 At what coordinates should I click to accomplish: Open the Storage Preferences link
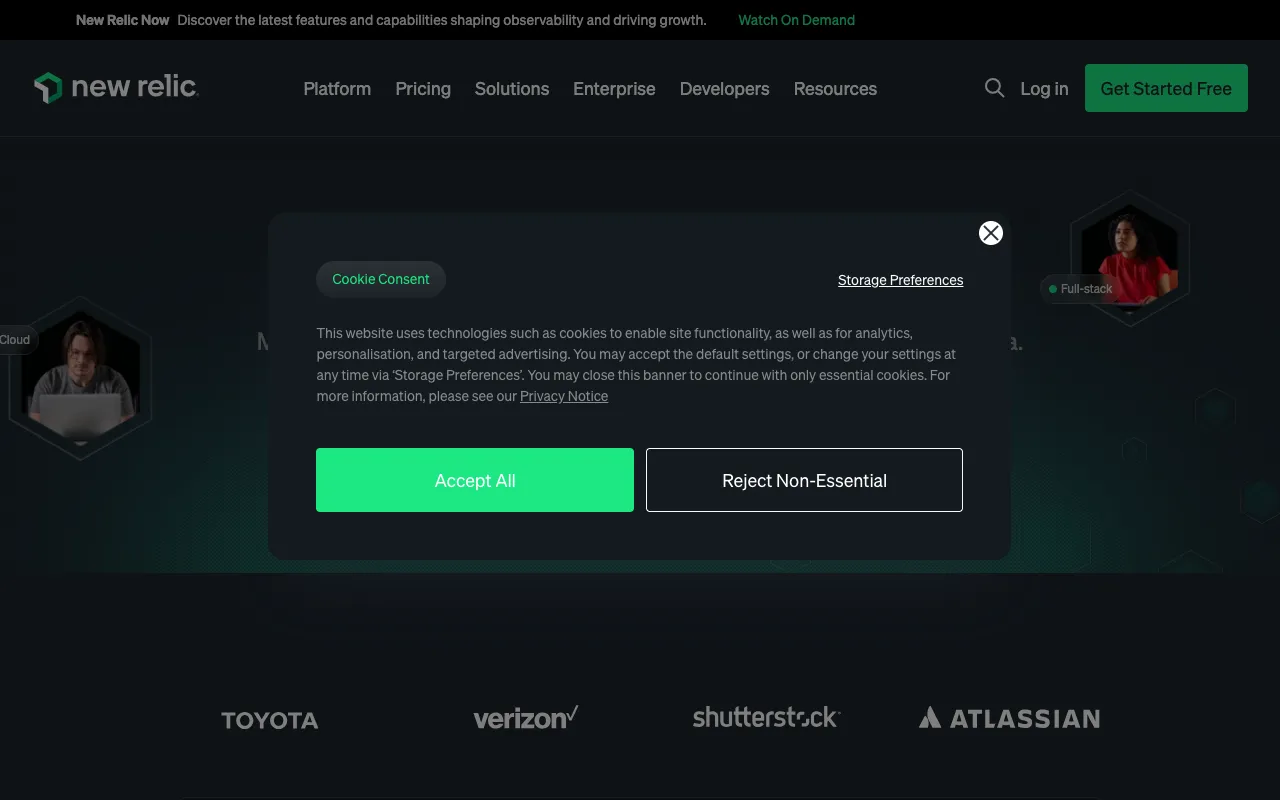899,280
